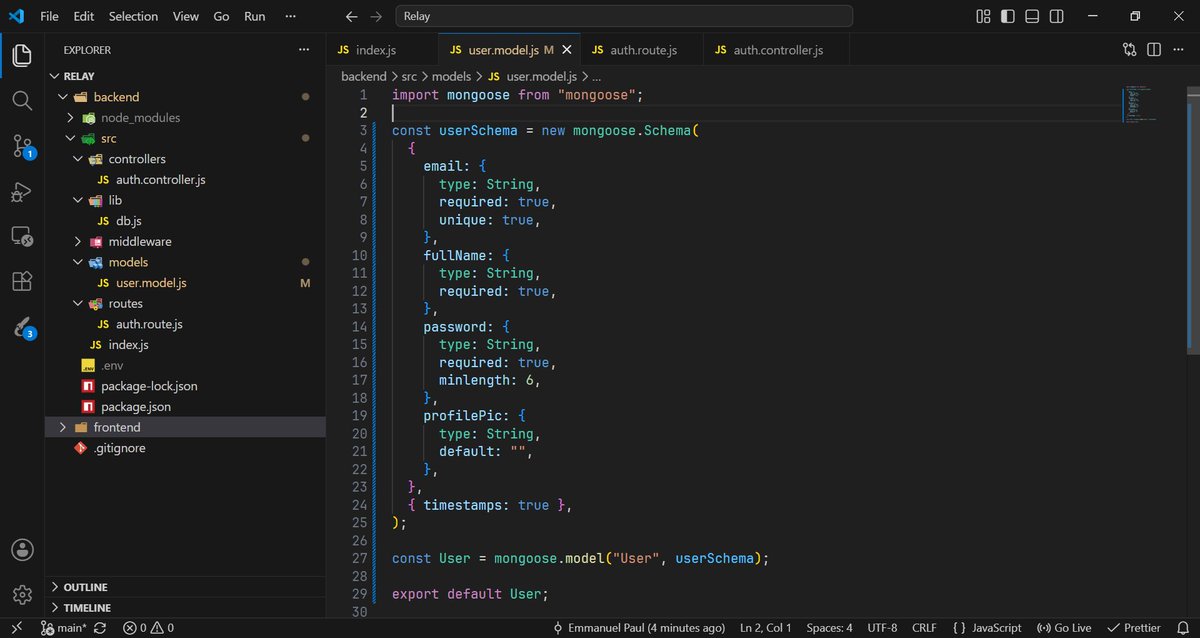Open package.json in the explorer
Image resolution: width=1200 pixels, height=638 pixels.
point(185,407)
